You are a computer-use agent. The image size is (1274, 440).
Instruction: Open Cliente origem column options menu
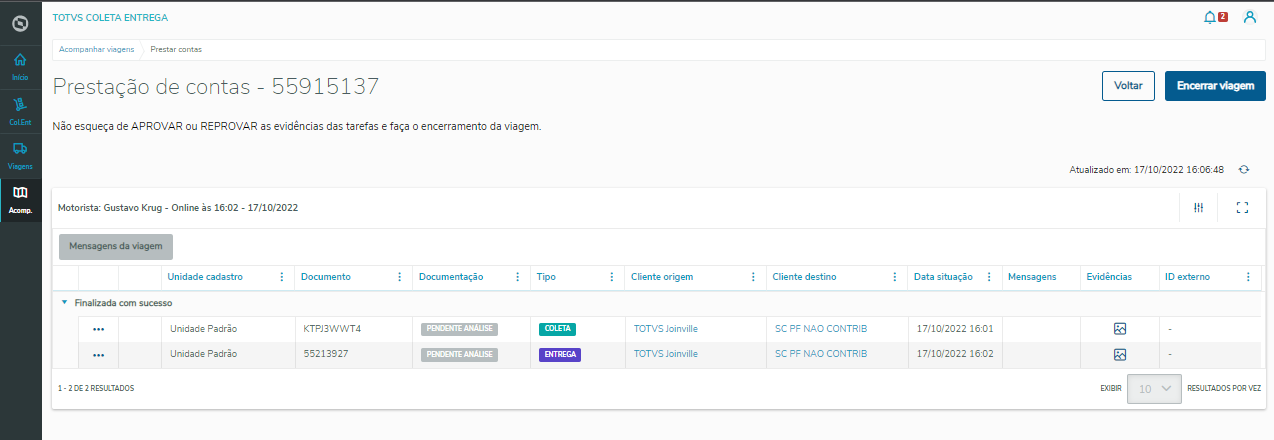coord(753,277)
